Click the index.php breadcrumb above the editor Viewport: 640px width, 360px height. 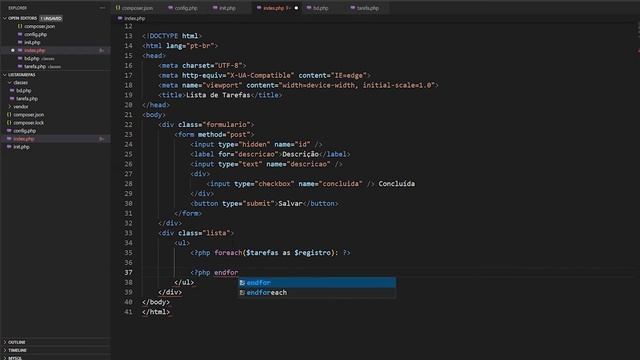pyautogui.click(x=134, y=18)
